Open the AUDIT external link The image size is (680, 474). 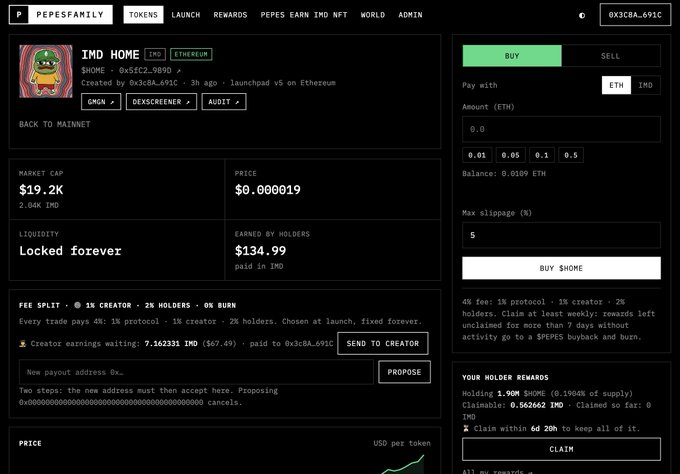coord(224,101)
